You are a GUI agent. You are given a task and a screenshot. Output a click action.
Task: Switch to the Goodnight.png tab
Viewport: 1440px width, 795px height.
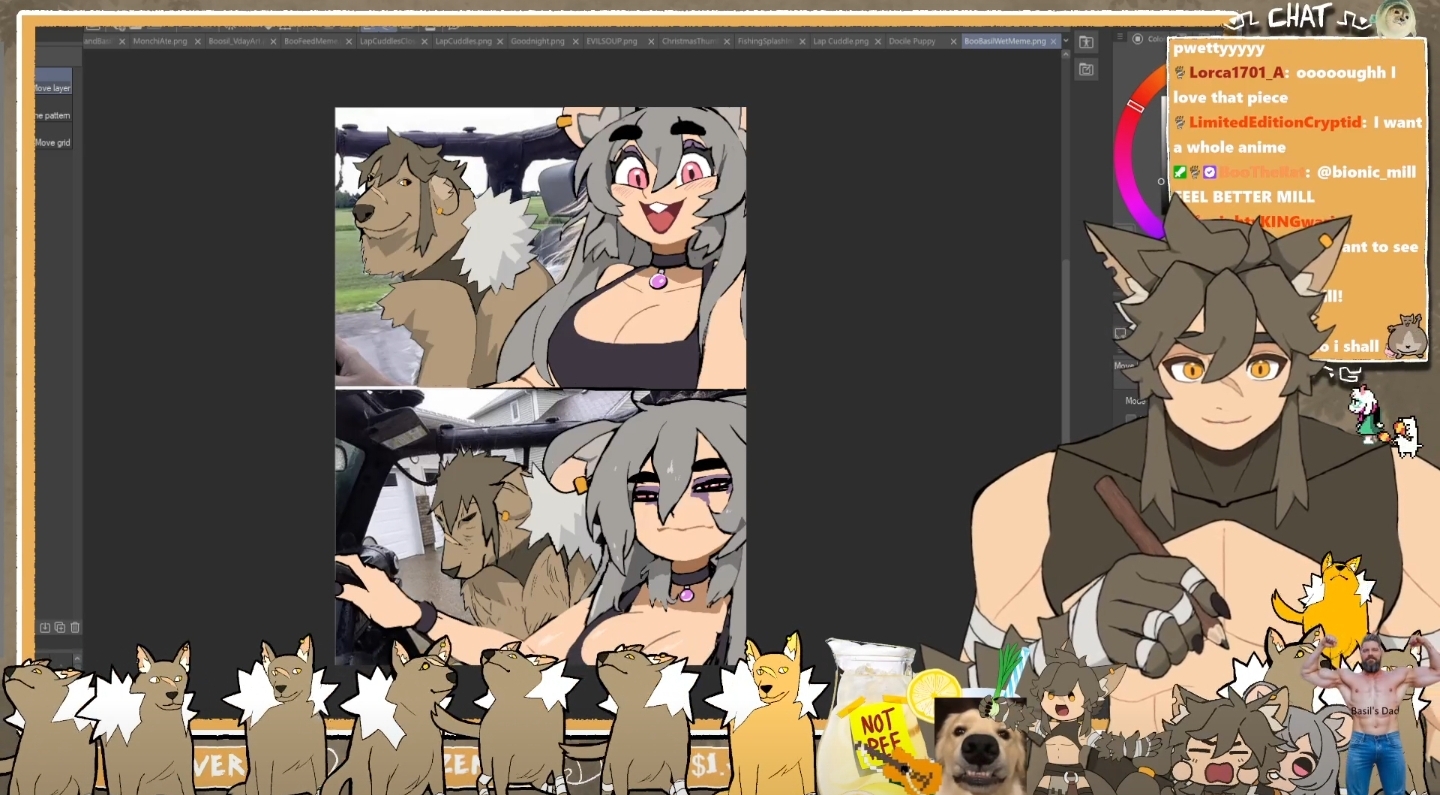click(537, 41)
